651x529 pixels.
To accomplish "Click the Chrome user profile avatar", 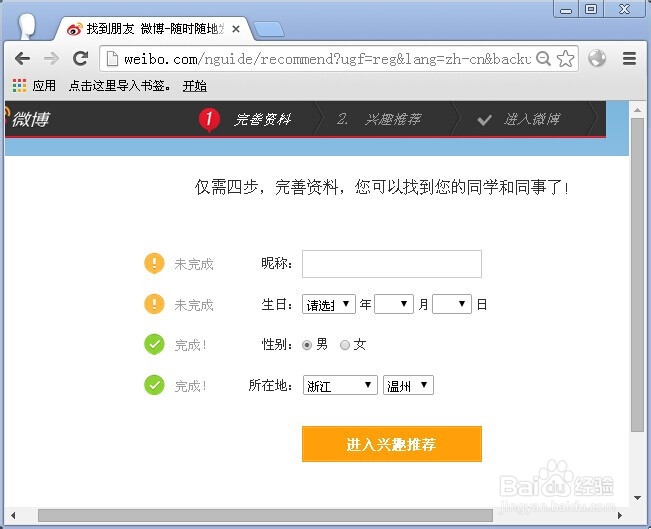I will tap(27, 26).
